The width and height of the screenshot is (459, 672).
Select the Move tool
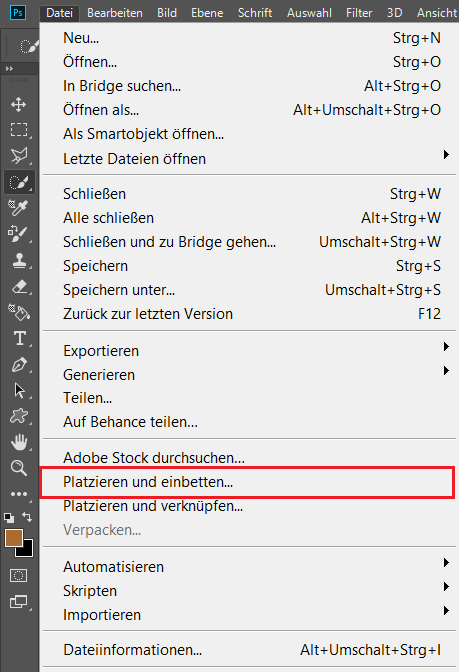coord(18,104)
